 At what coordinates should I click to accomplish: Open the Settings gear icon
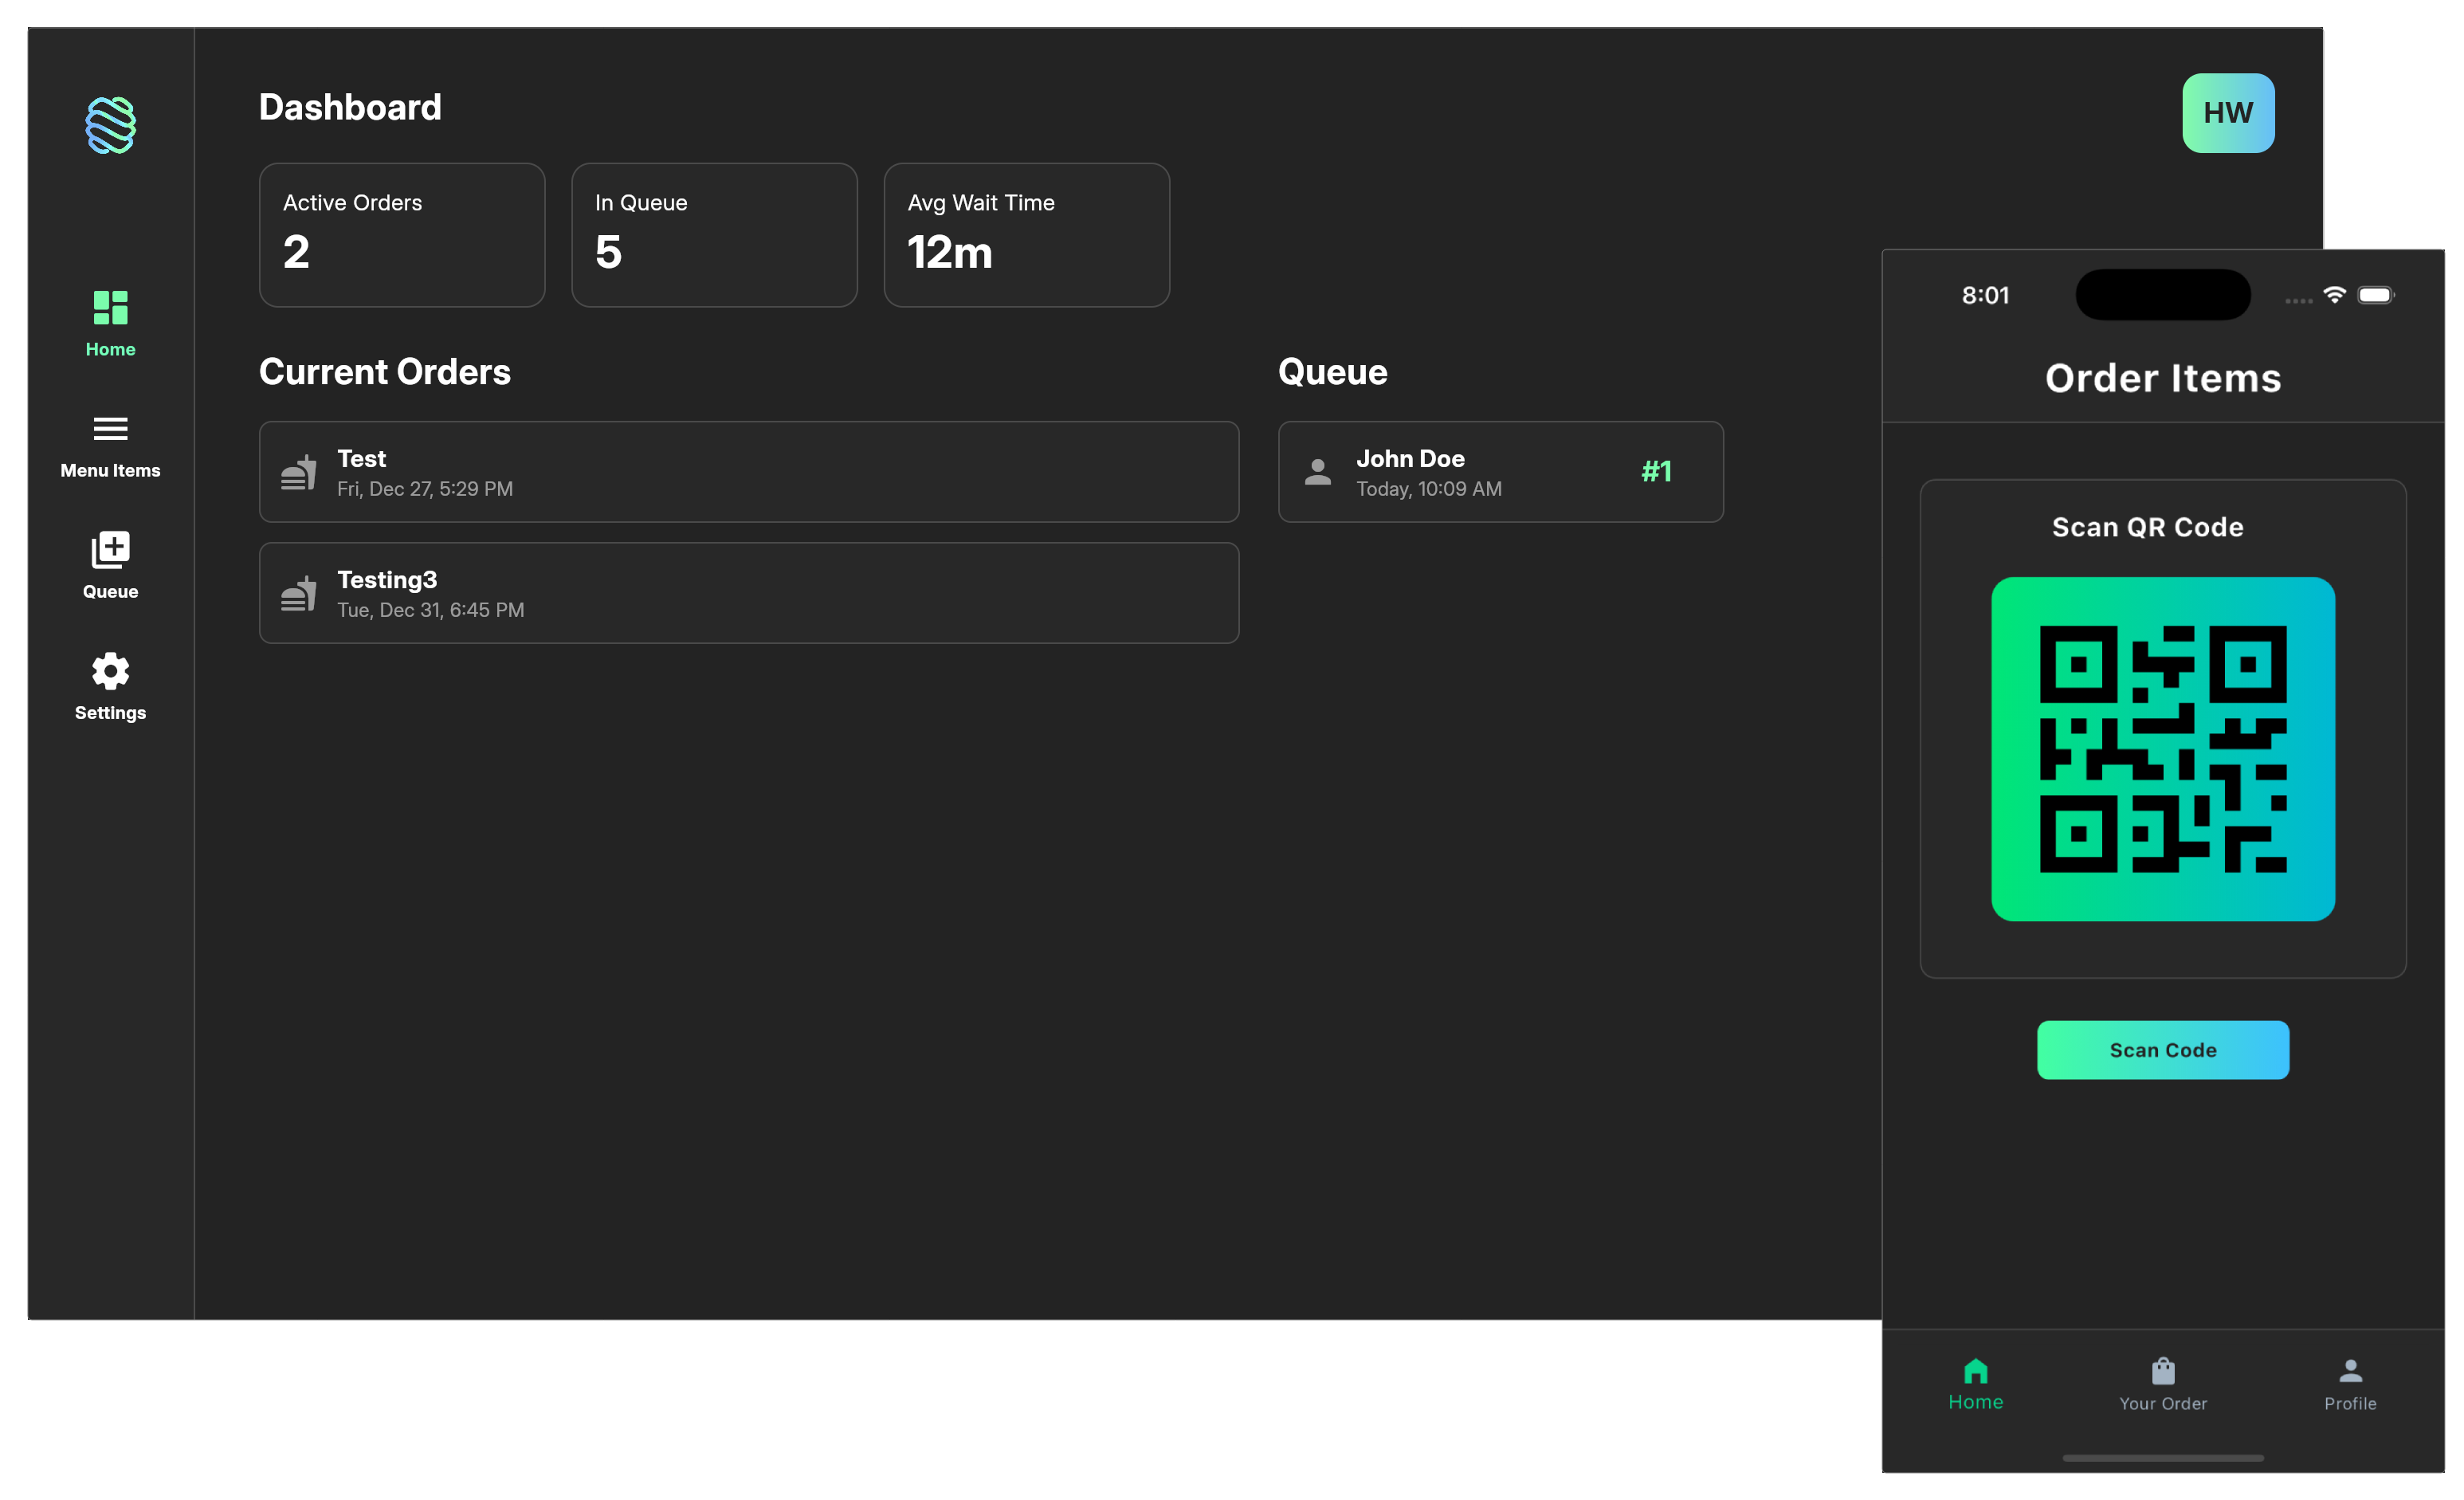pyautogui.click(x=110, y=670)
